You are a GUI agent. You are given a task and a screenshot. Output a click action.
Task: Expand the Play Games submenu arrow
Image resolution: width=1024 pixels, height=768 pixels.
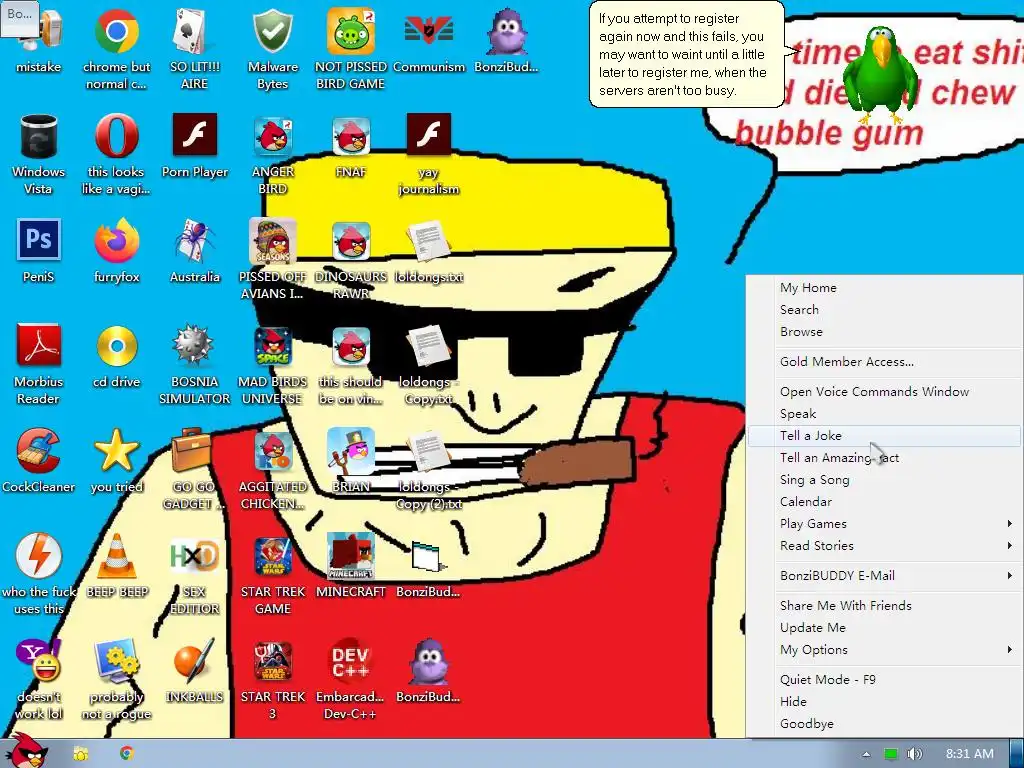[1010, 524]
